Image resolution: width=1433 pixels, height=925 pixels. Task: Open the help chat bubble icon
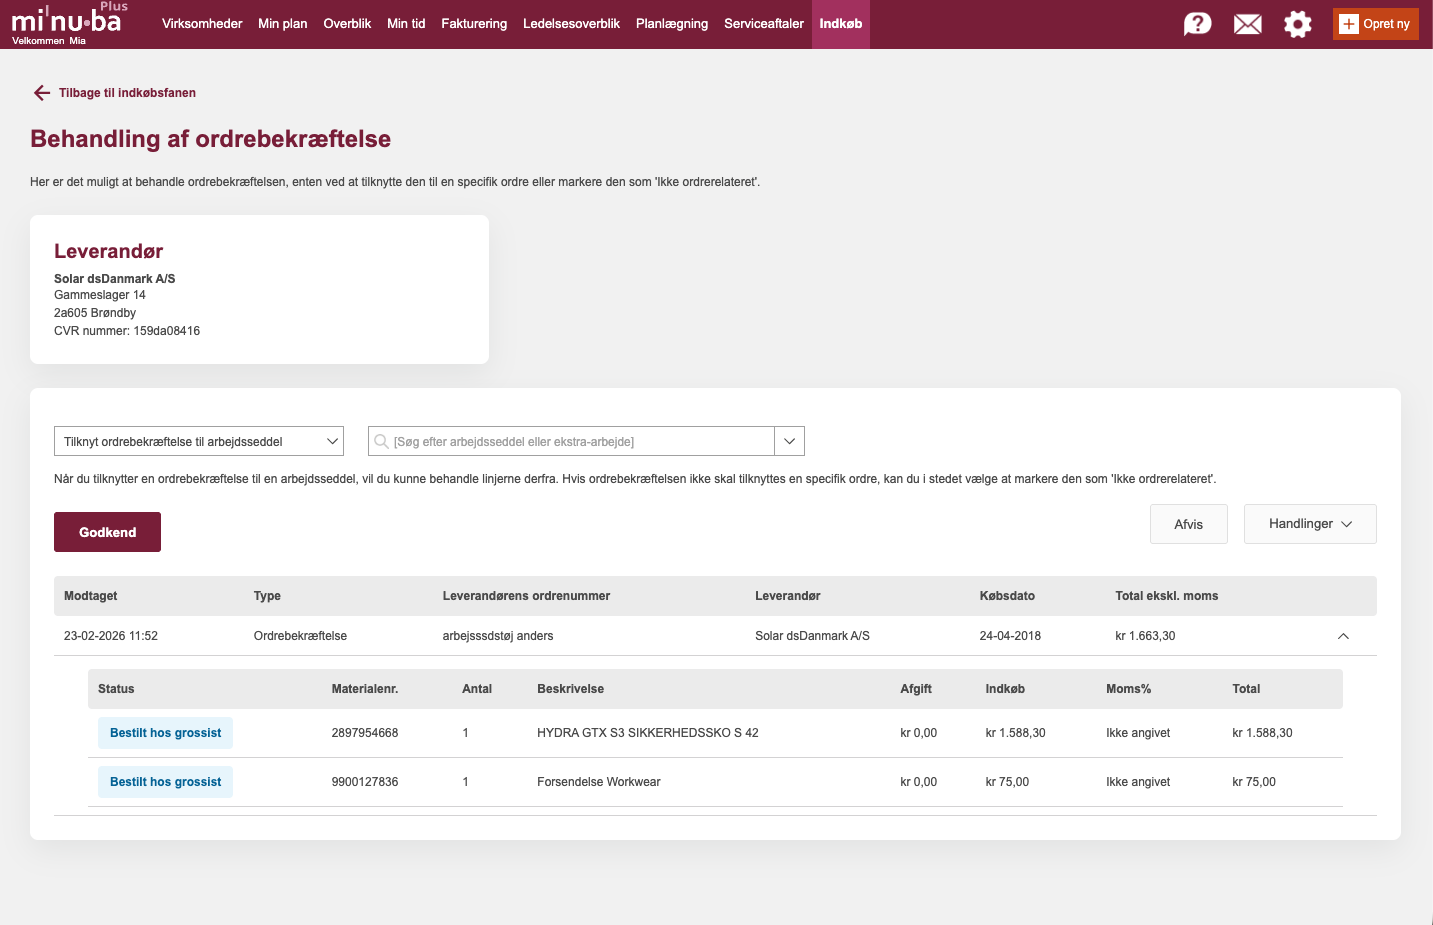pyautogui.click(x=1197, y=24)
